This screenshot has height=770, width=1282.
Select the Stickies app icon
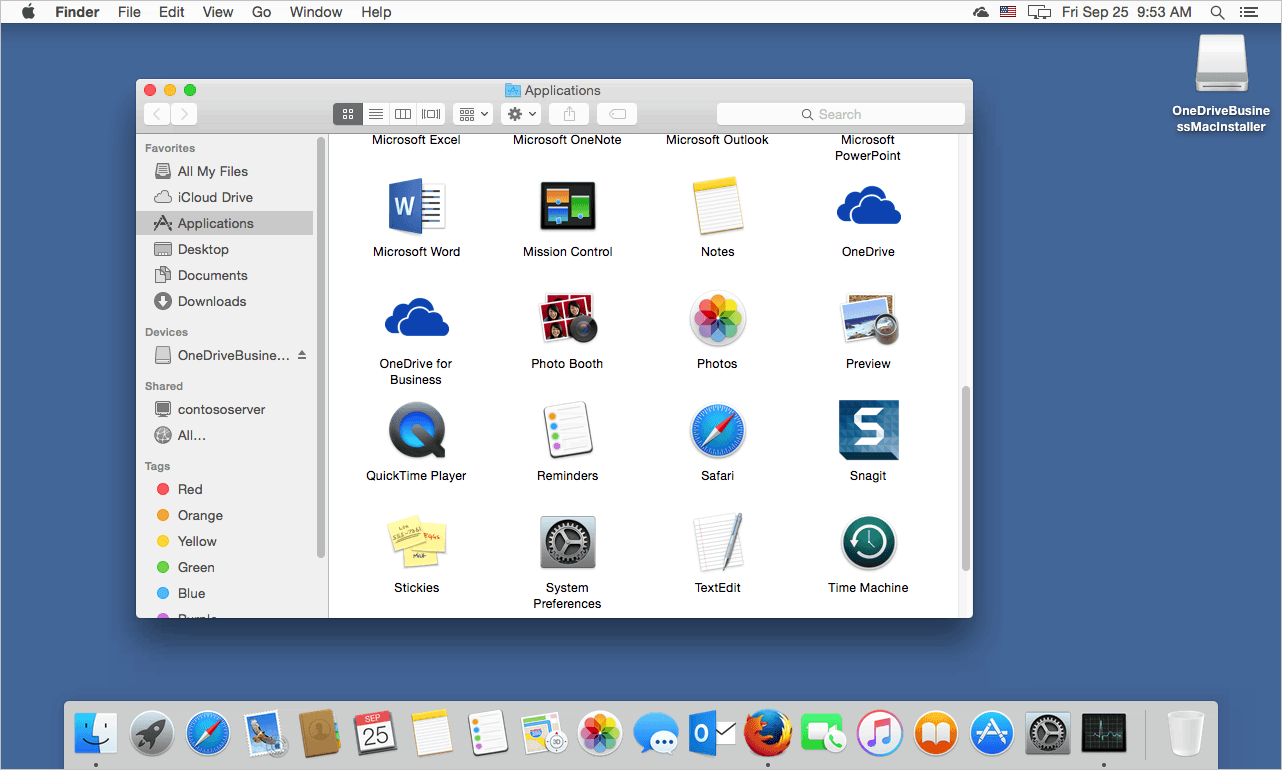[x=416, y=543]
